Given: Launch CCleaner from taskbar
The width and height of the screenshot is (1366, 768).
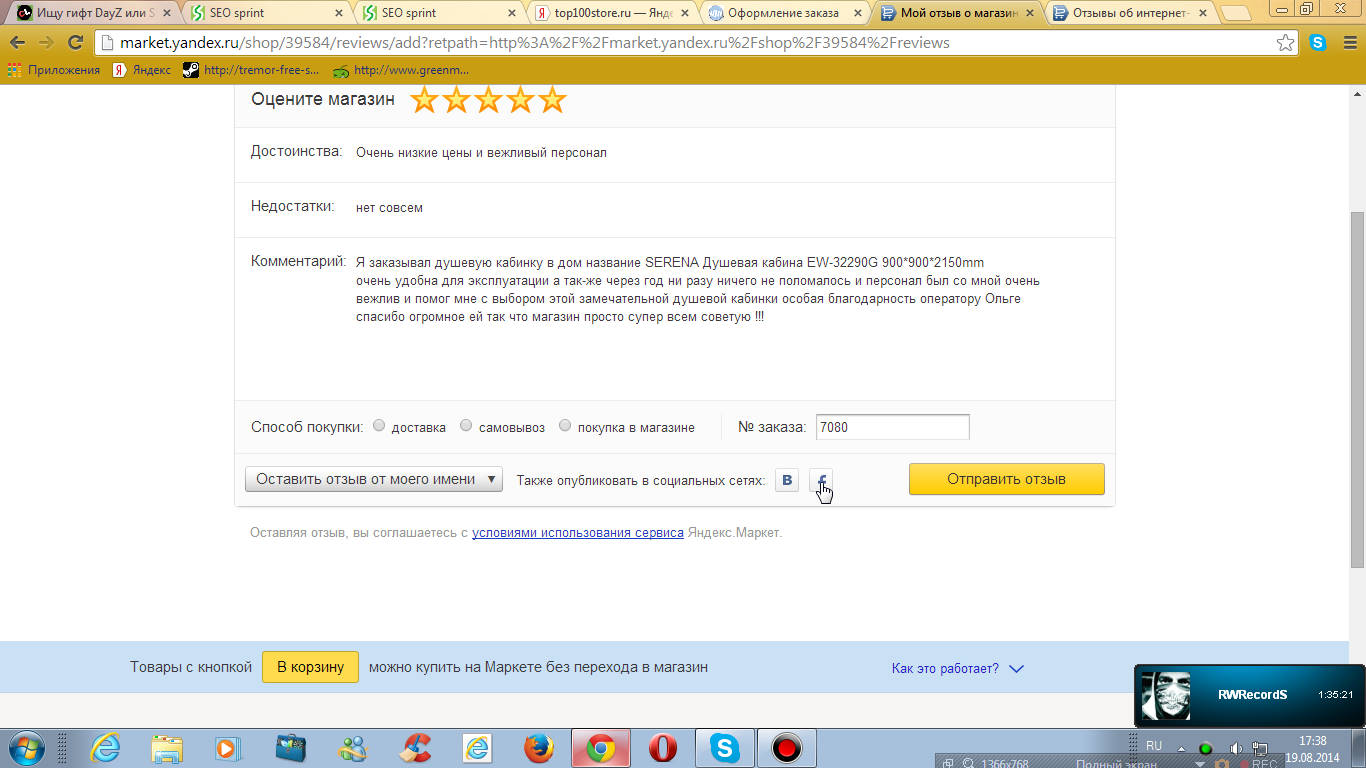Looking at the screenshot, I should (x=415, y=748).
